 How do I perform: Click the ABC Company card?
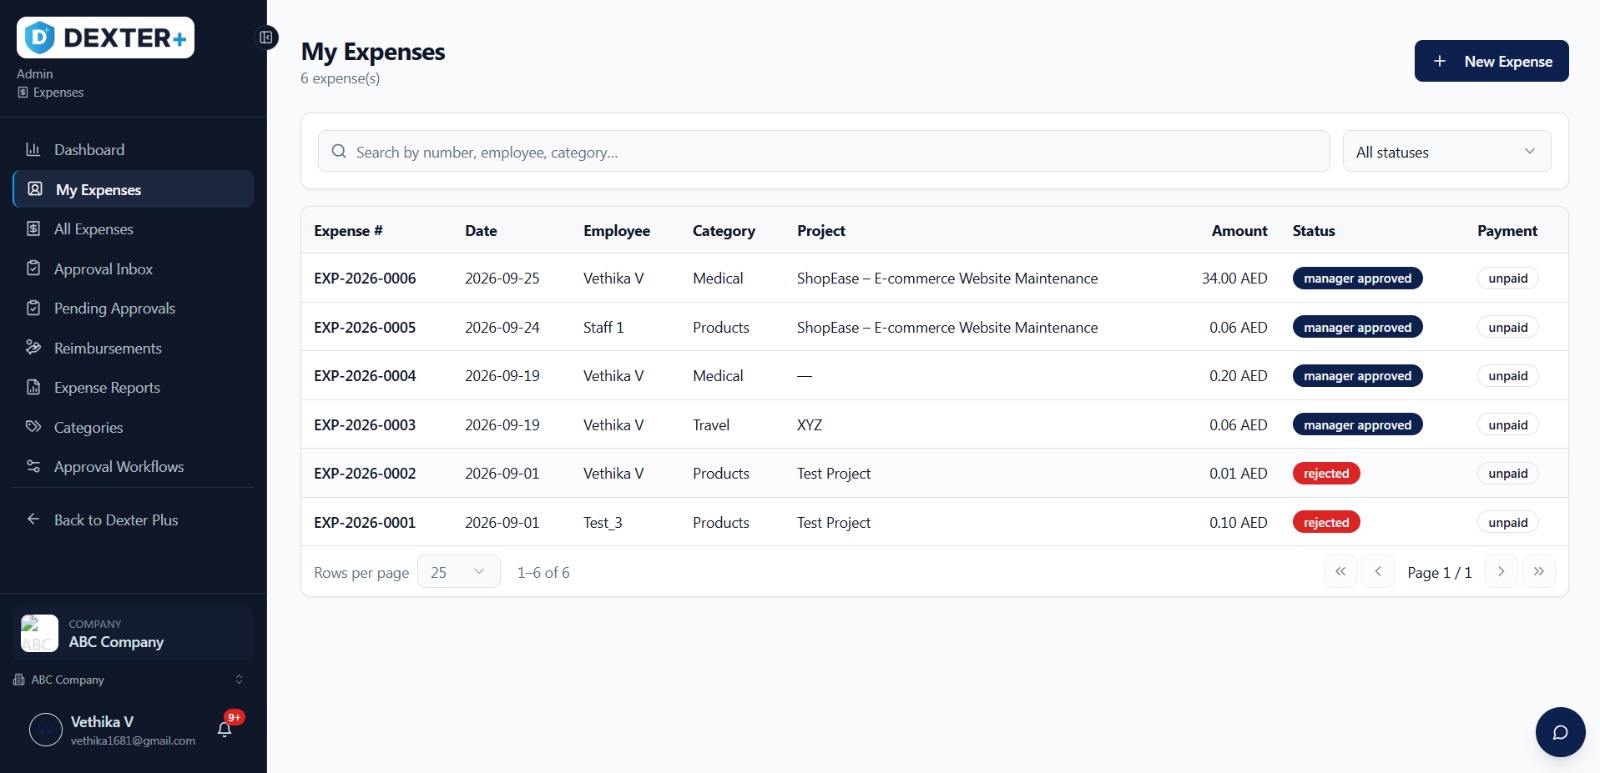coord(133,633)
